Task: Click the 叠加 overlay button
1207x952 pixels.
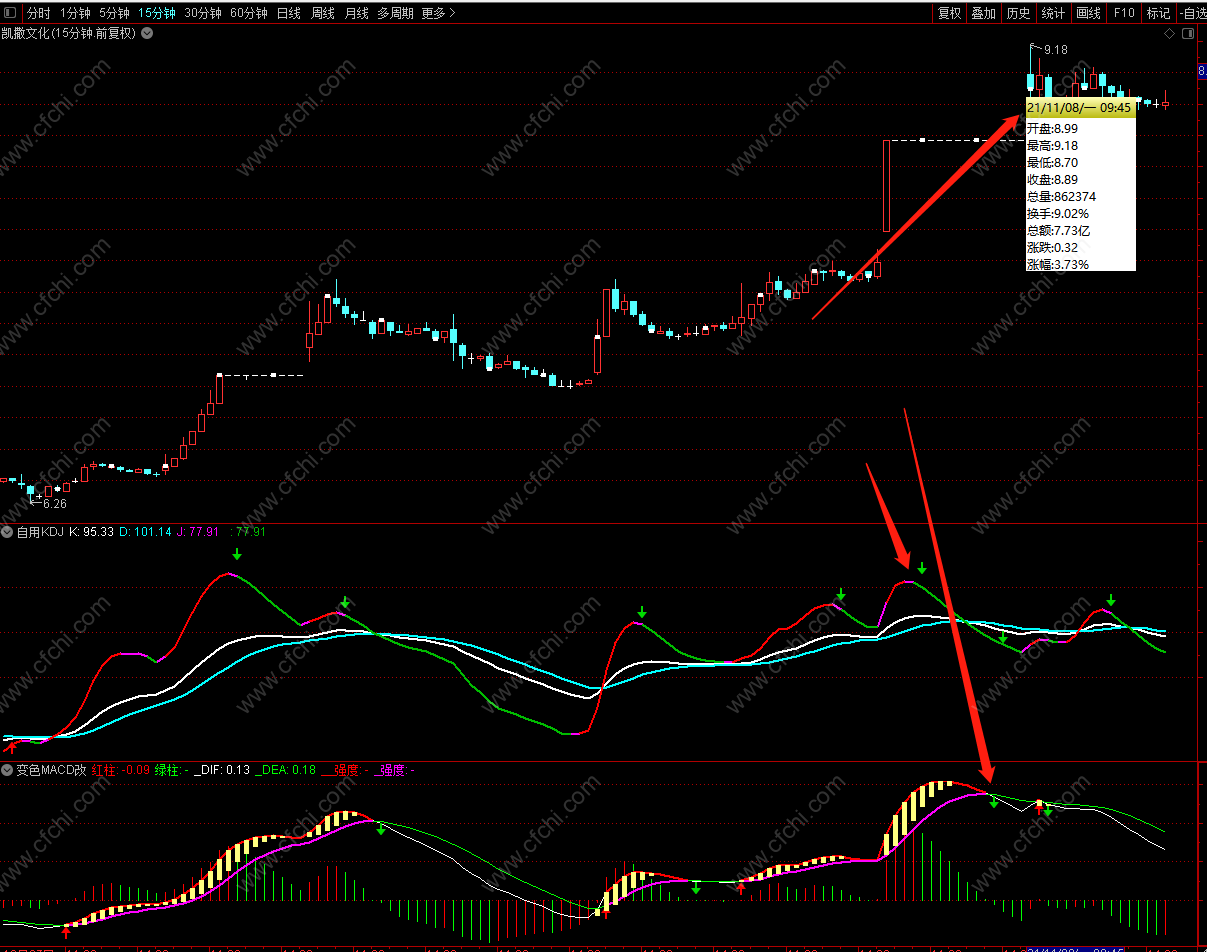Action: coord(984,13)
